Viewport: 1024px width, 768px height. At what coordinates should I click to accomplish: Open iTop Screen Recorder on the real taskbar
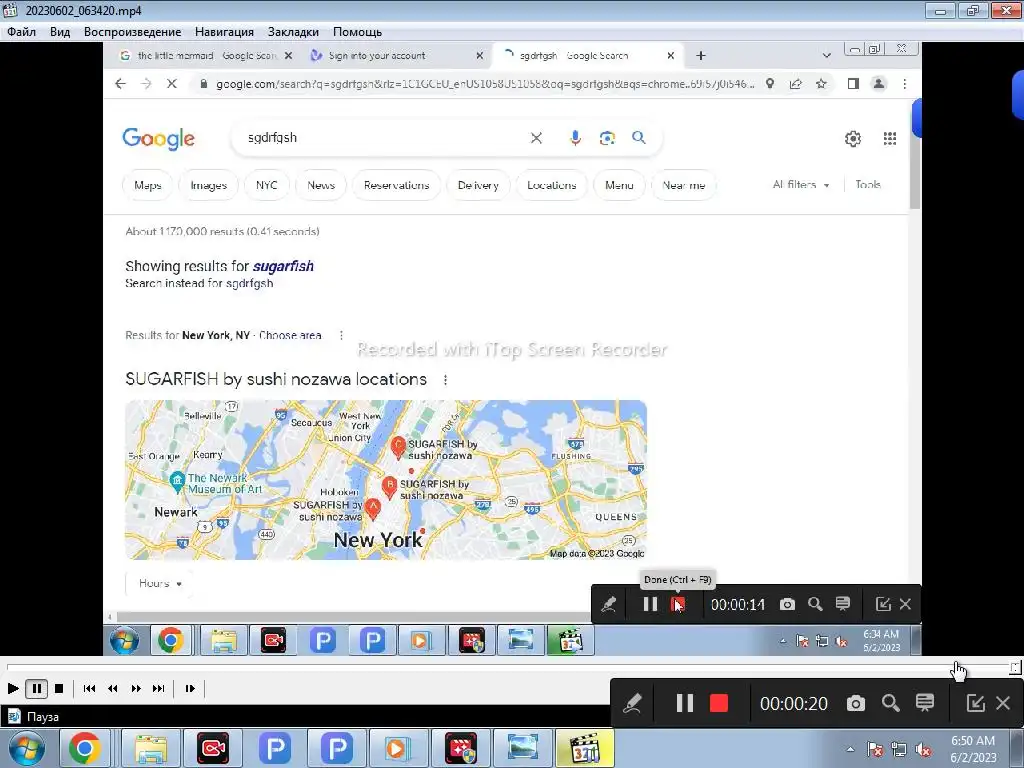[x=213, y=748]
